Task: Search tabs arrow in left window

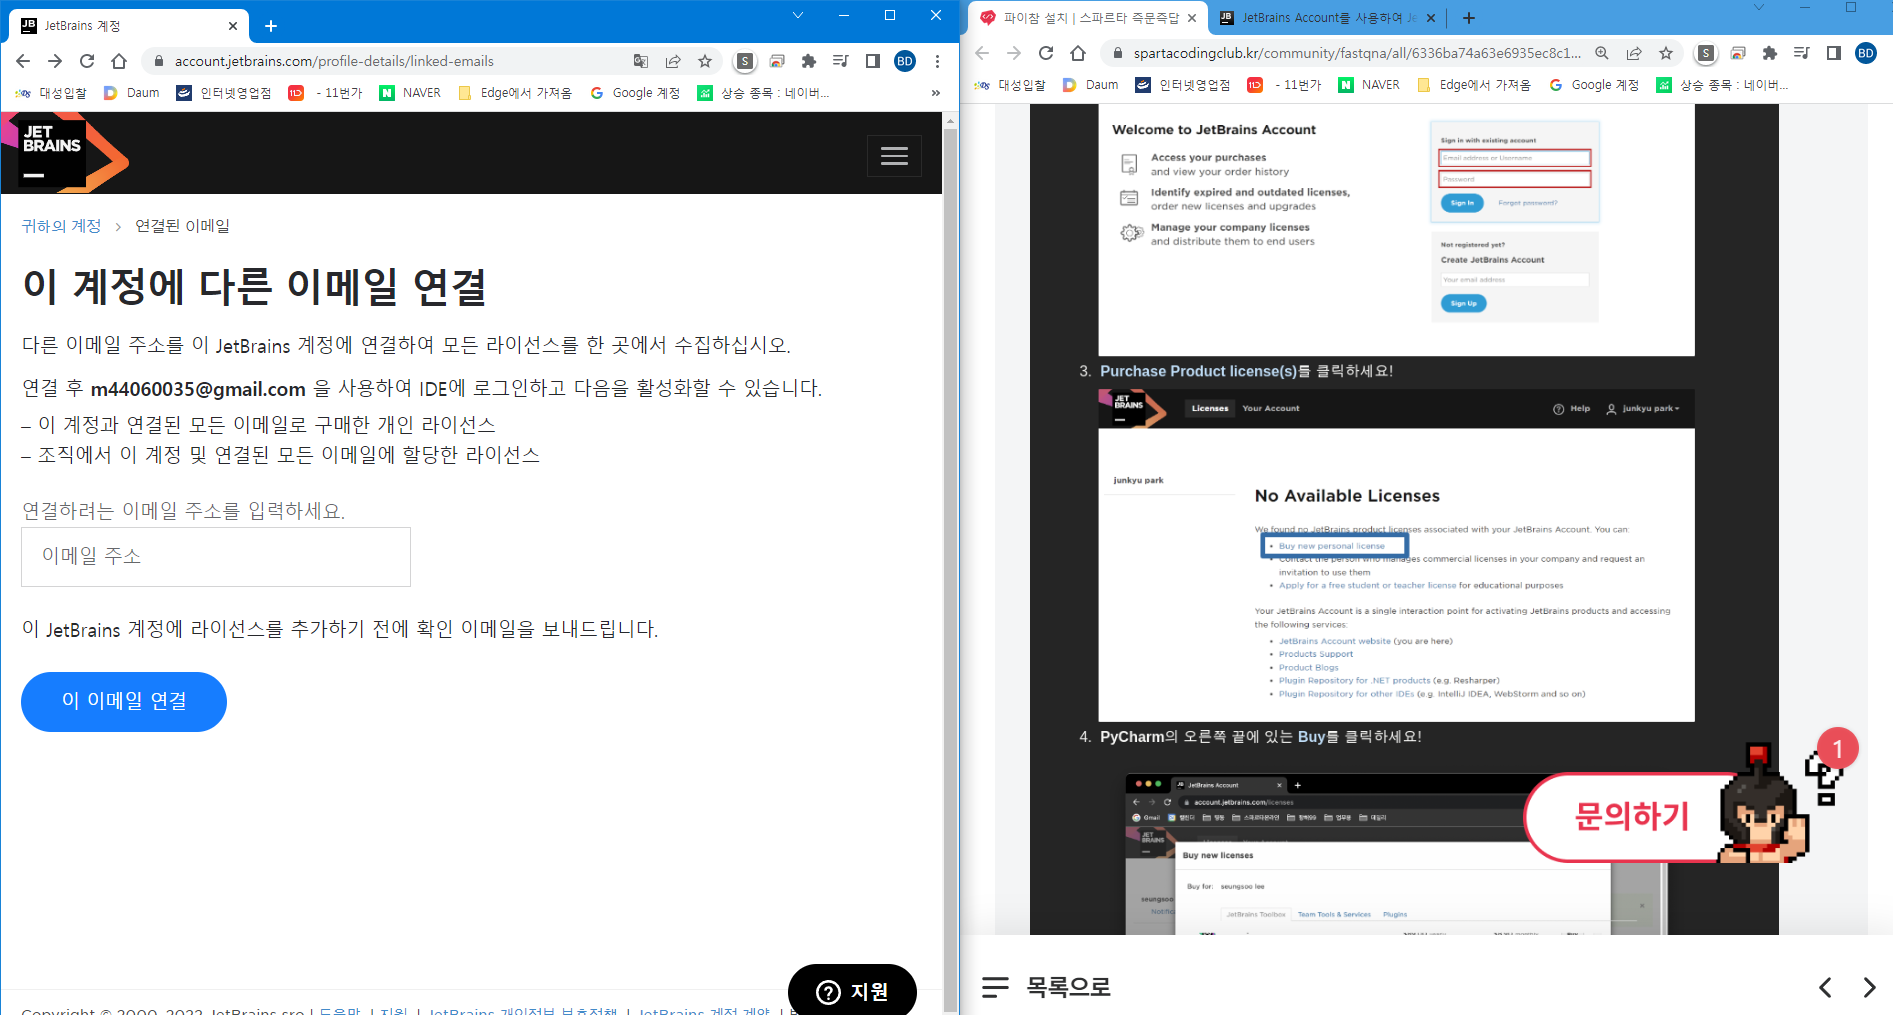Action: 798,15
